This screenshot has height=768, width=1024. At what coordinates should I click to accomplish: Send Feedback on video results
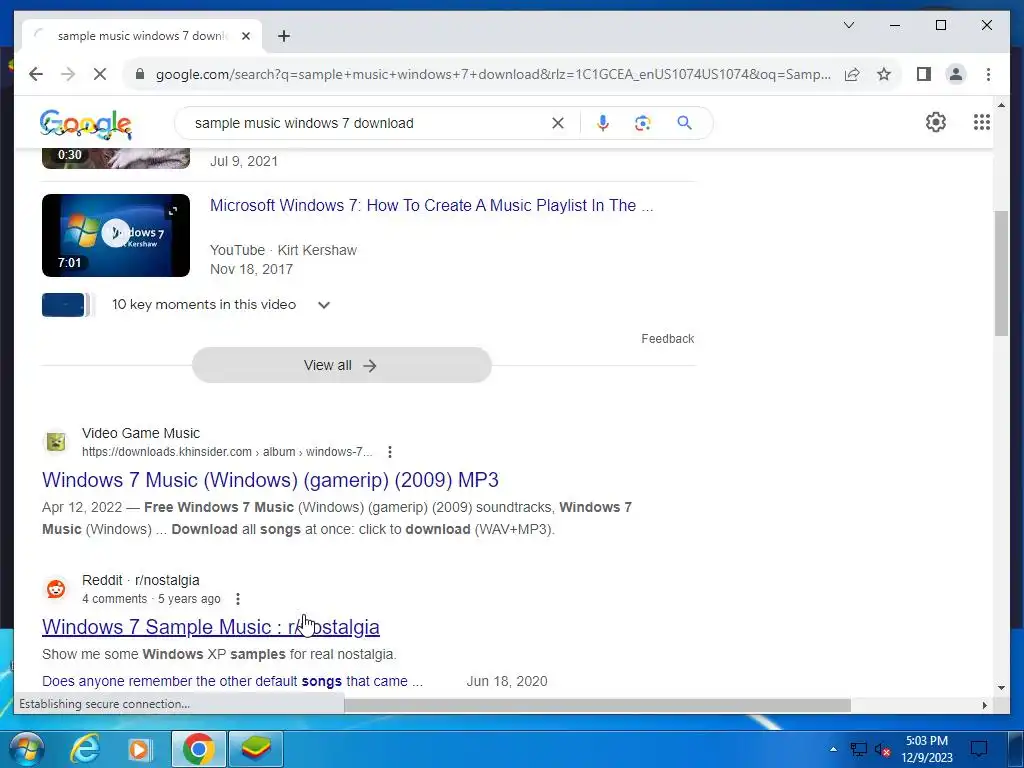pos(667,338)
